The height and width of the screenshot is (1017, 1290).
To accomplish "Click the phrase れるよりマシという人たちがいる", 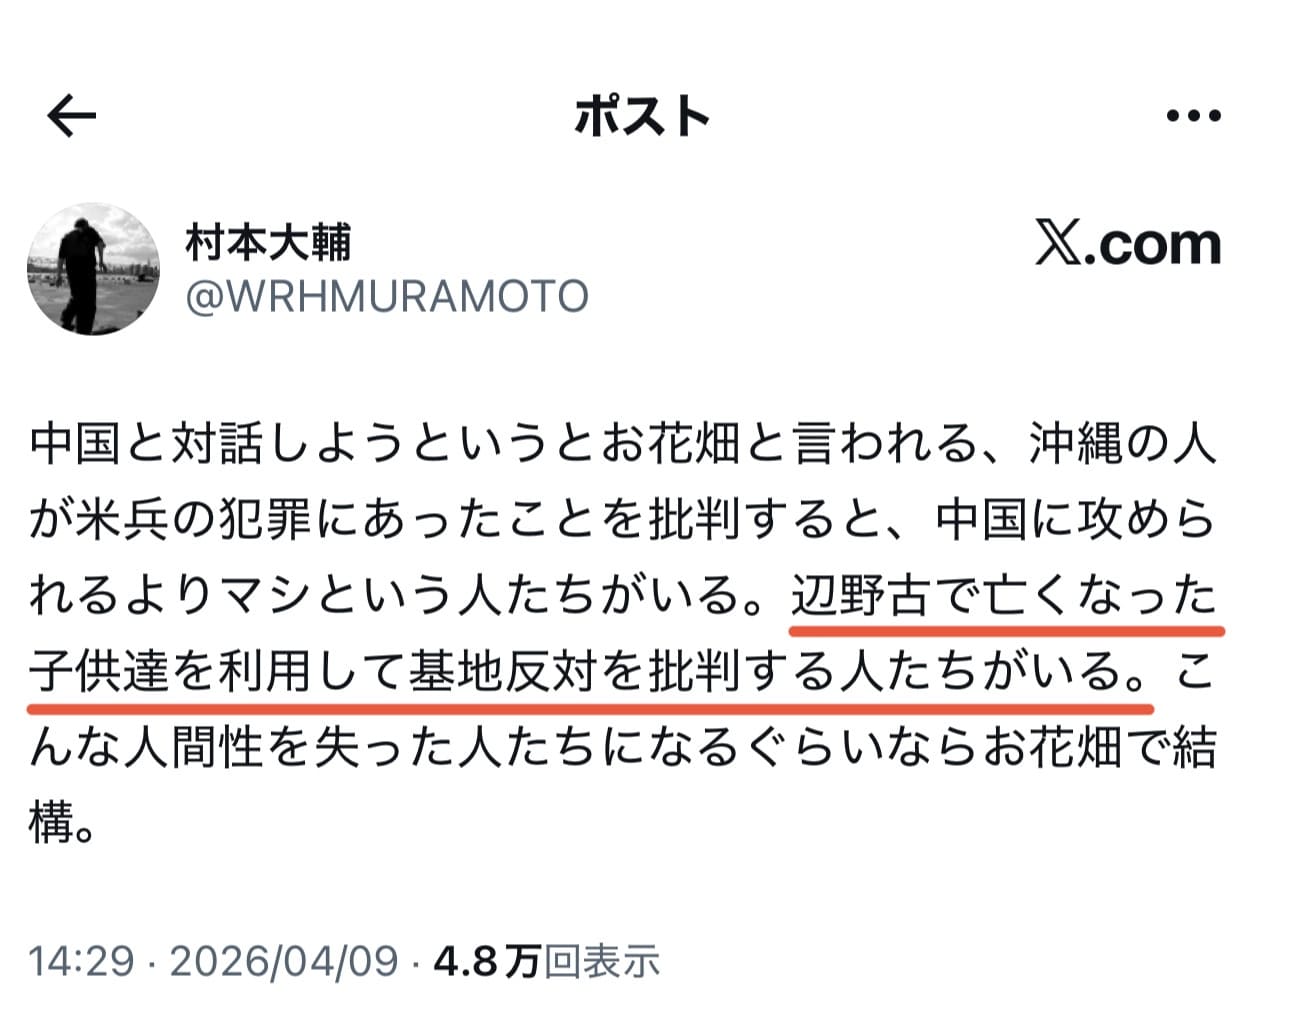I will [397, 597].
